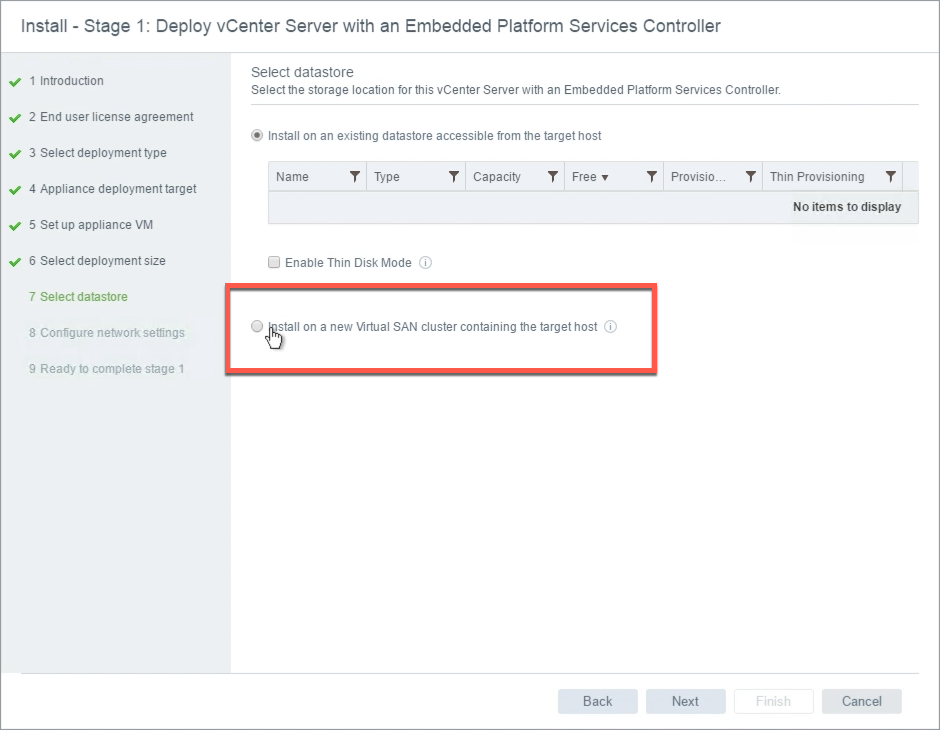This screenshot has width=940, height=730.
Task: Sort by the Capacity column header
Action: (497, 177)
